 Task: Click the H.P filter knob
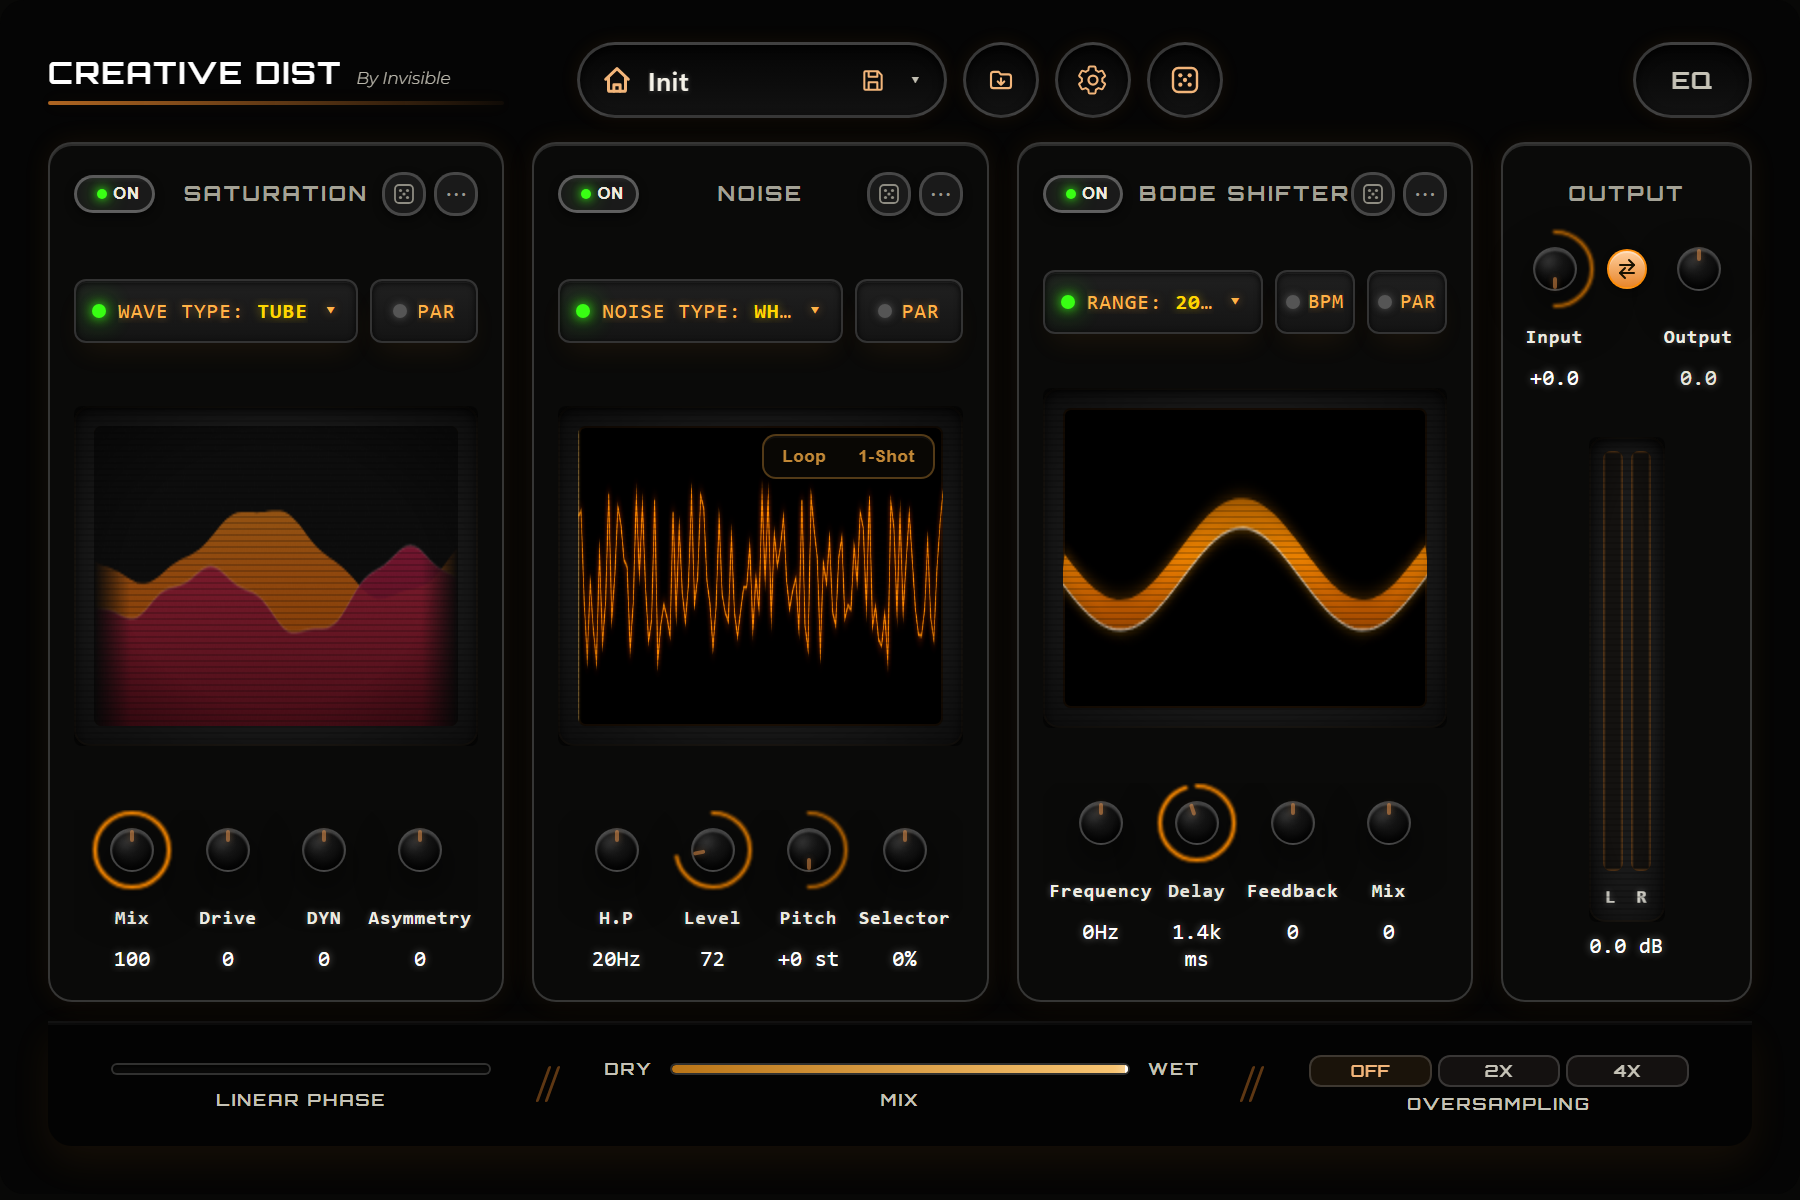(617, 850)
